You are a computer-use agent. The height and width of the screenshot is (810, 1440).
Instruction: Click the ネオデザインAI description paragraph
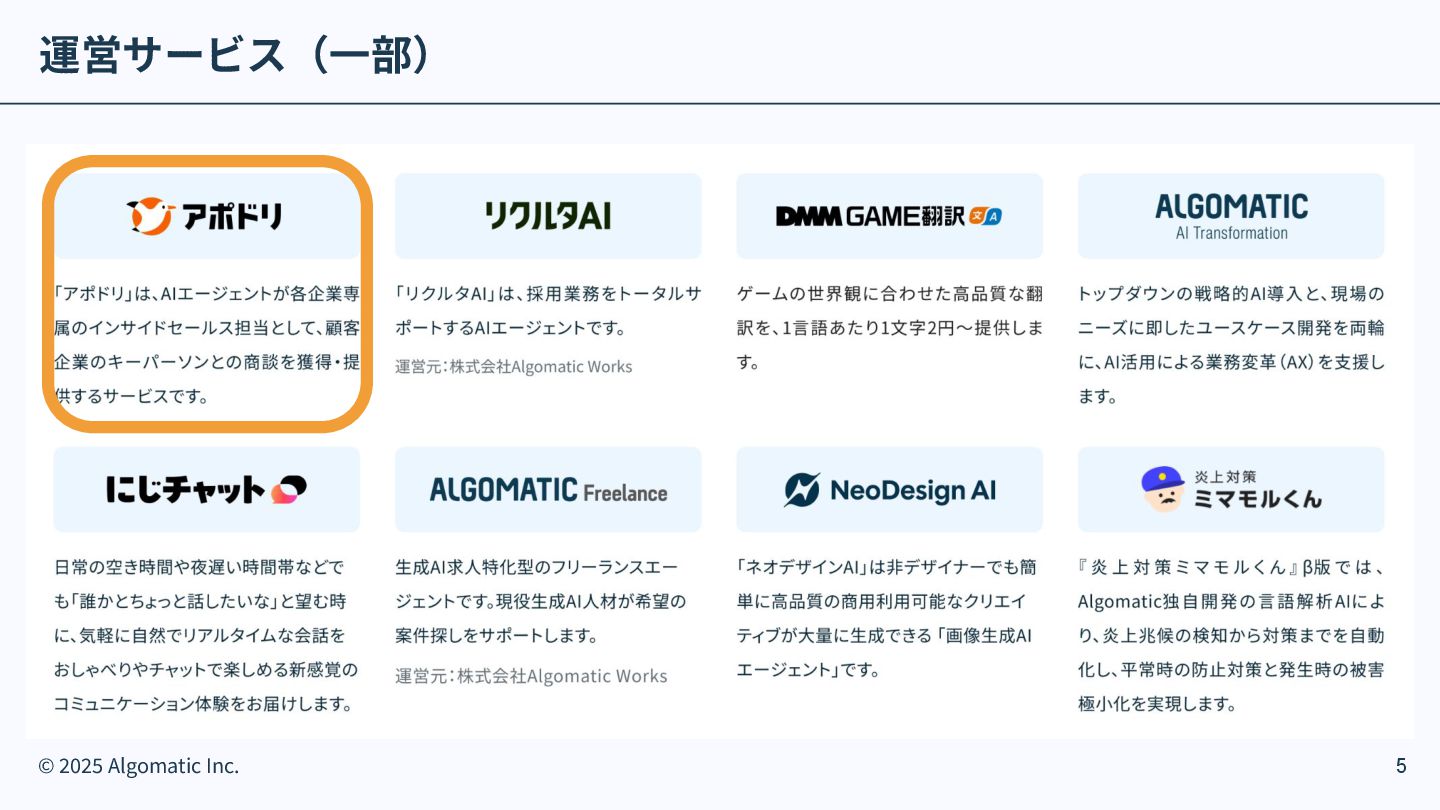887,618
